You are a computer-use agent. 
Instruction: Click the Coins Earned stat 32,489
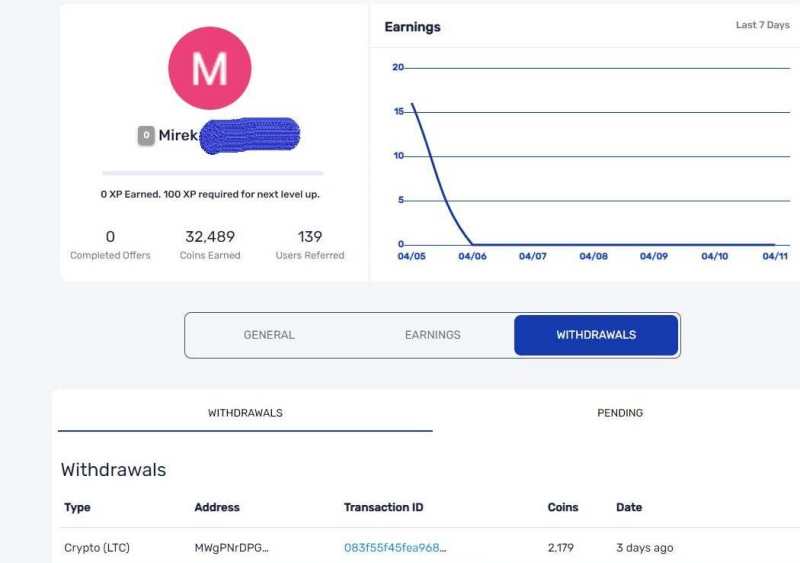click(x=210, y=237)
